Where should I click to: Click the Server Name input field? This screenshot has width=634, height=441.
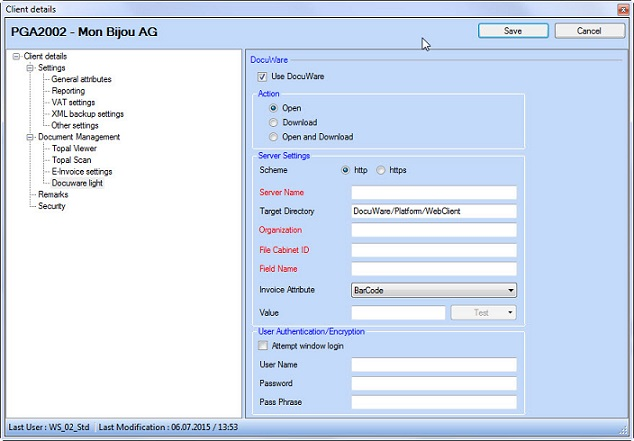click(433, 193)
